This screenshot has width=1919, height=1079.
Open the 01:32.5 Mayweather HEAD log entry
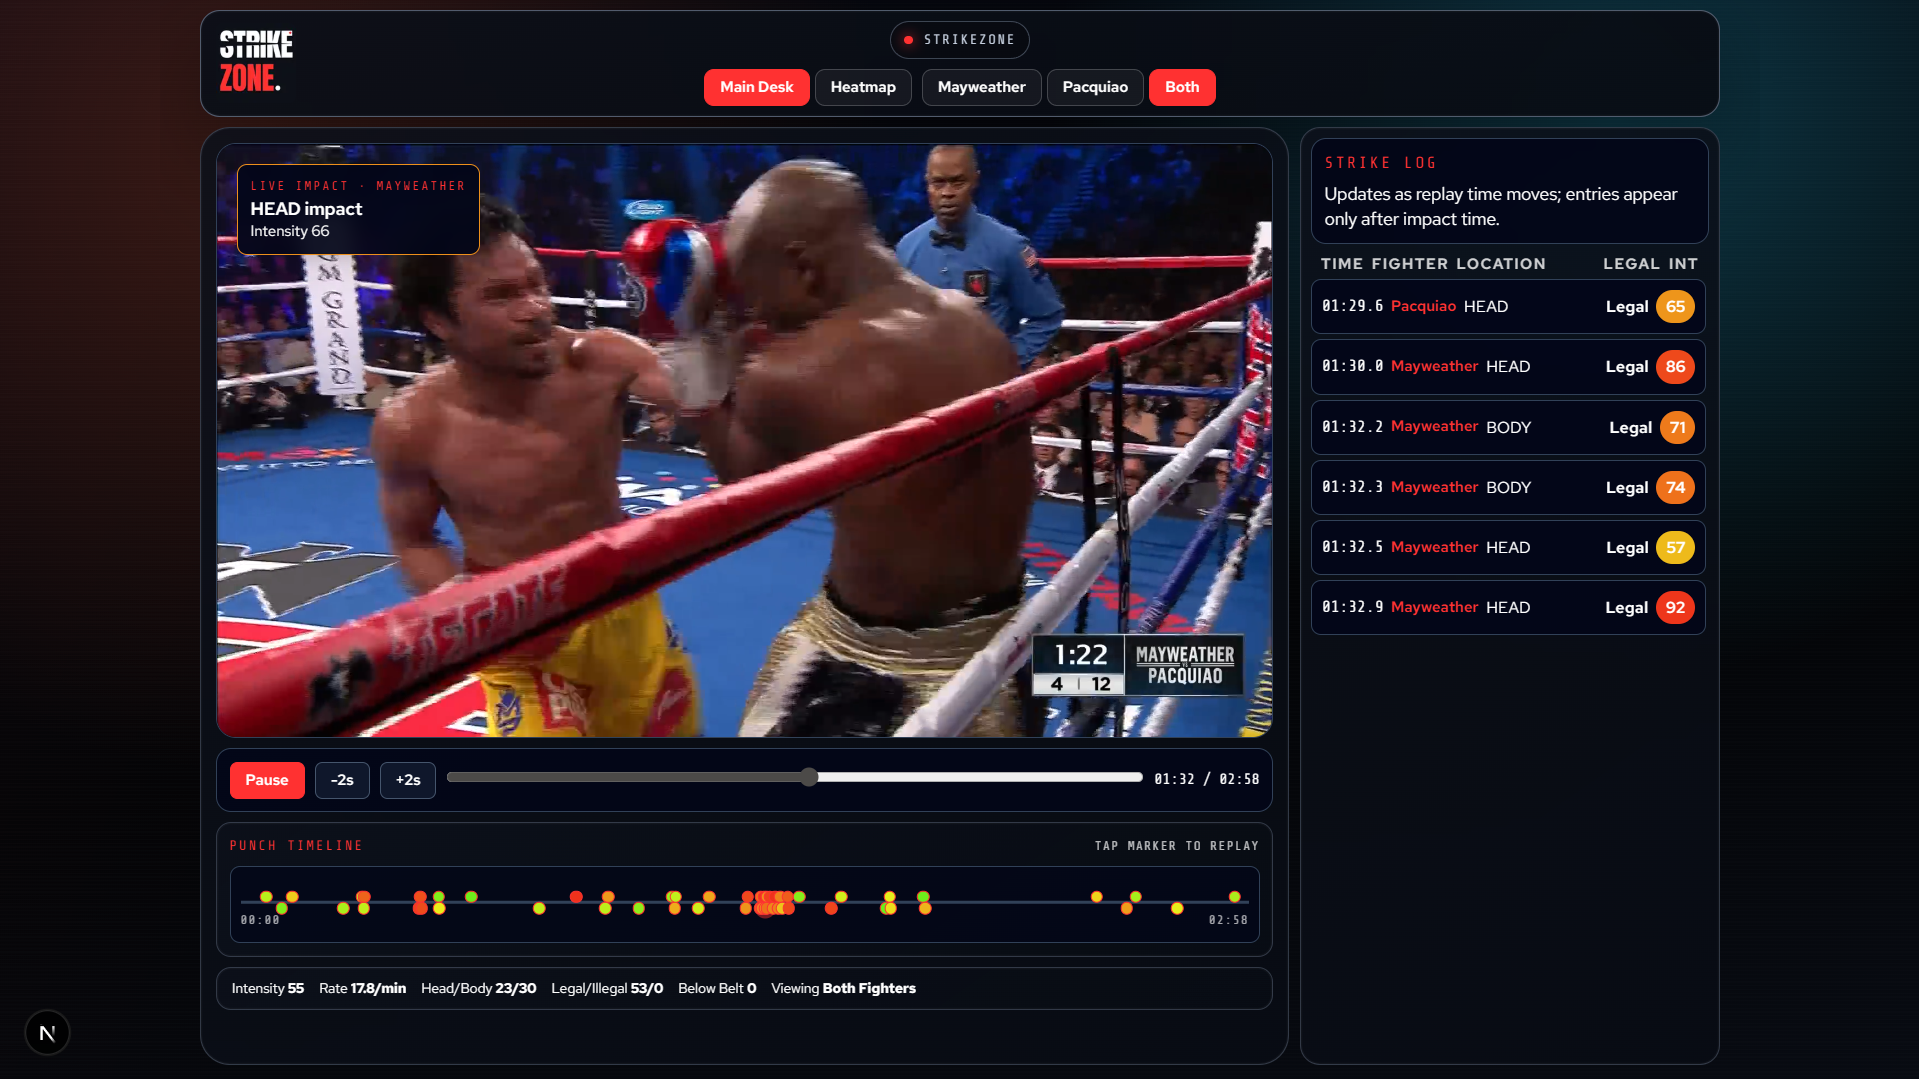pyautogui.click(x=1508, y=548)
